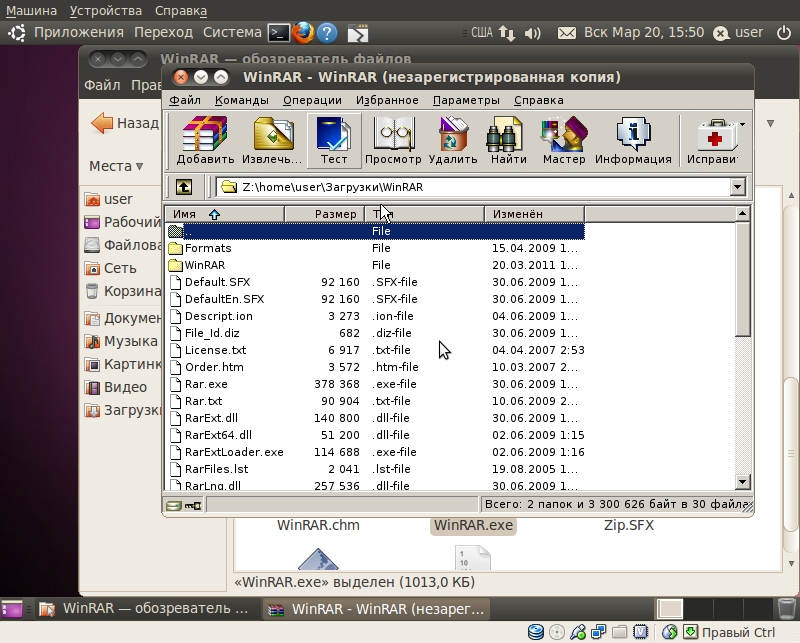Open the Команды menu
The image size is (800, 643).
[x=242, y=100]
